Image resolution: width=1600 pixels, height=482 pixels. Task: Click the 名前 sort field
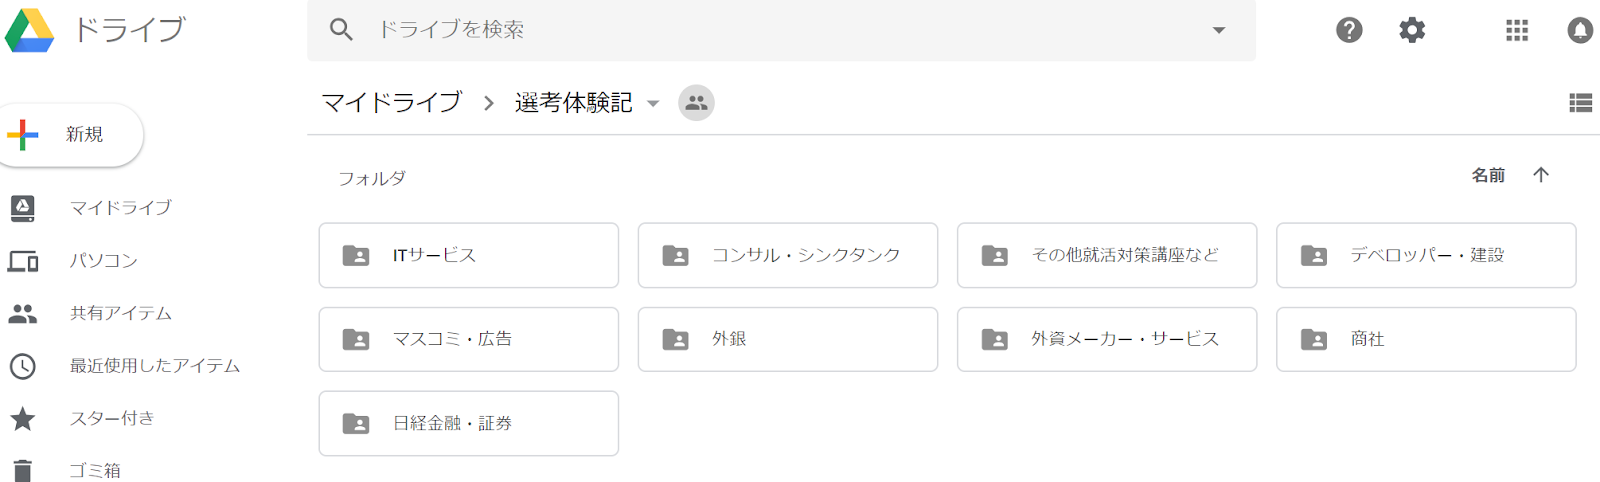click(x=1488, y=175)
